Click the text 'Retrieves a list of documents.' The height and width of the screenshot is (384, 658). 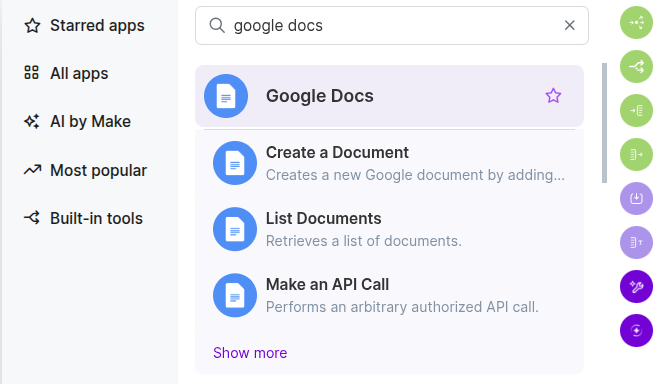(364, 241)
